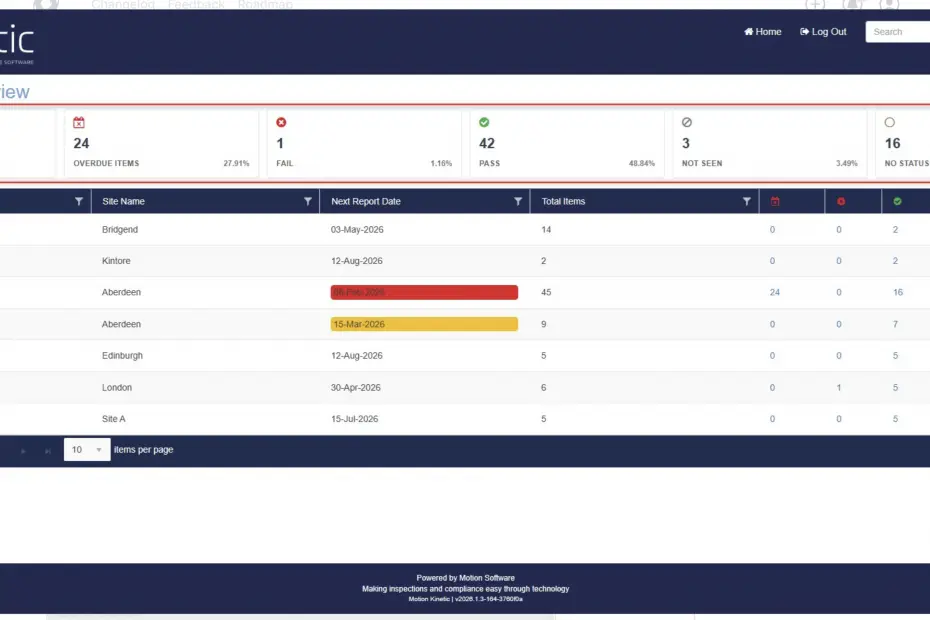Viewport: 930px width, 620px height.
Task: Go to Home in navigation bar
Action: click(x=763, y=32)
